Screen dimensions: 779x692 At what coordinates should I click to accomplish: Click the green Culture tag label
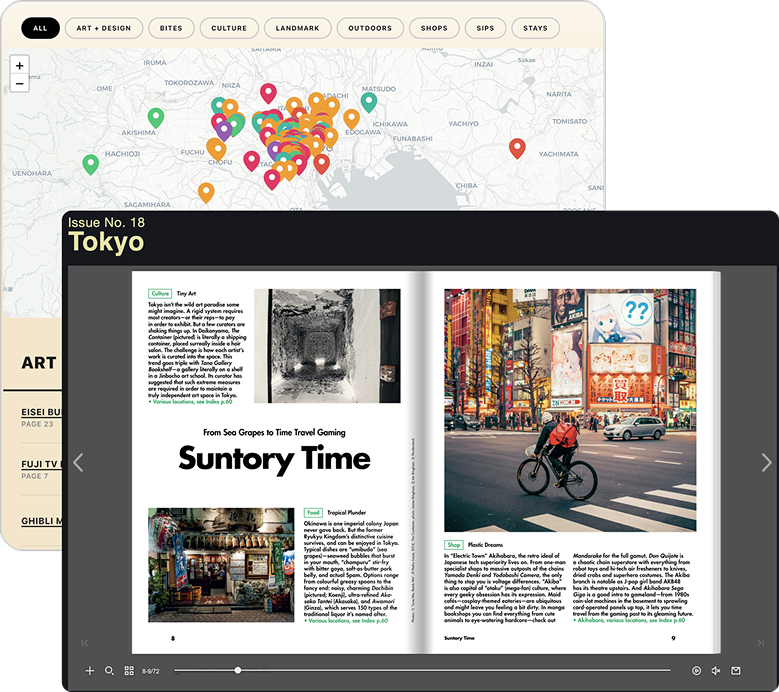[160, 294]
